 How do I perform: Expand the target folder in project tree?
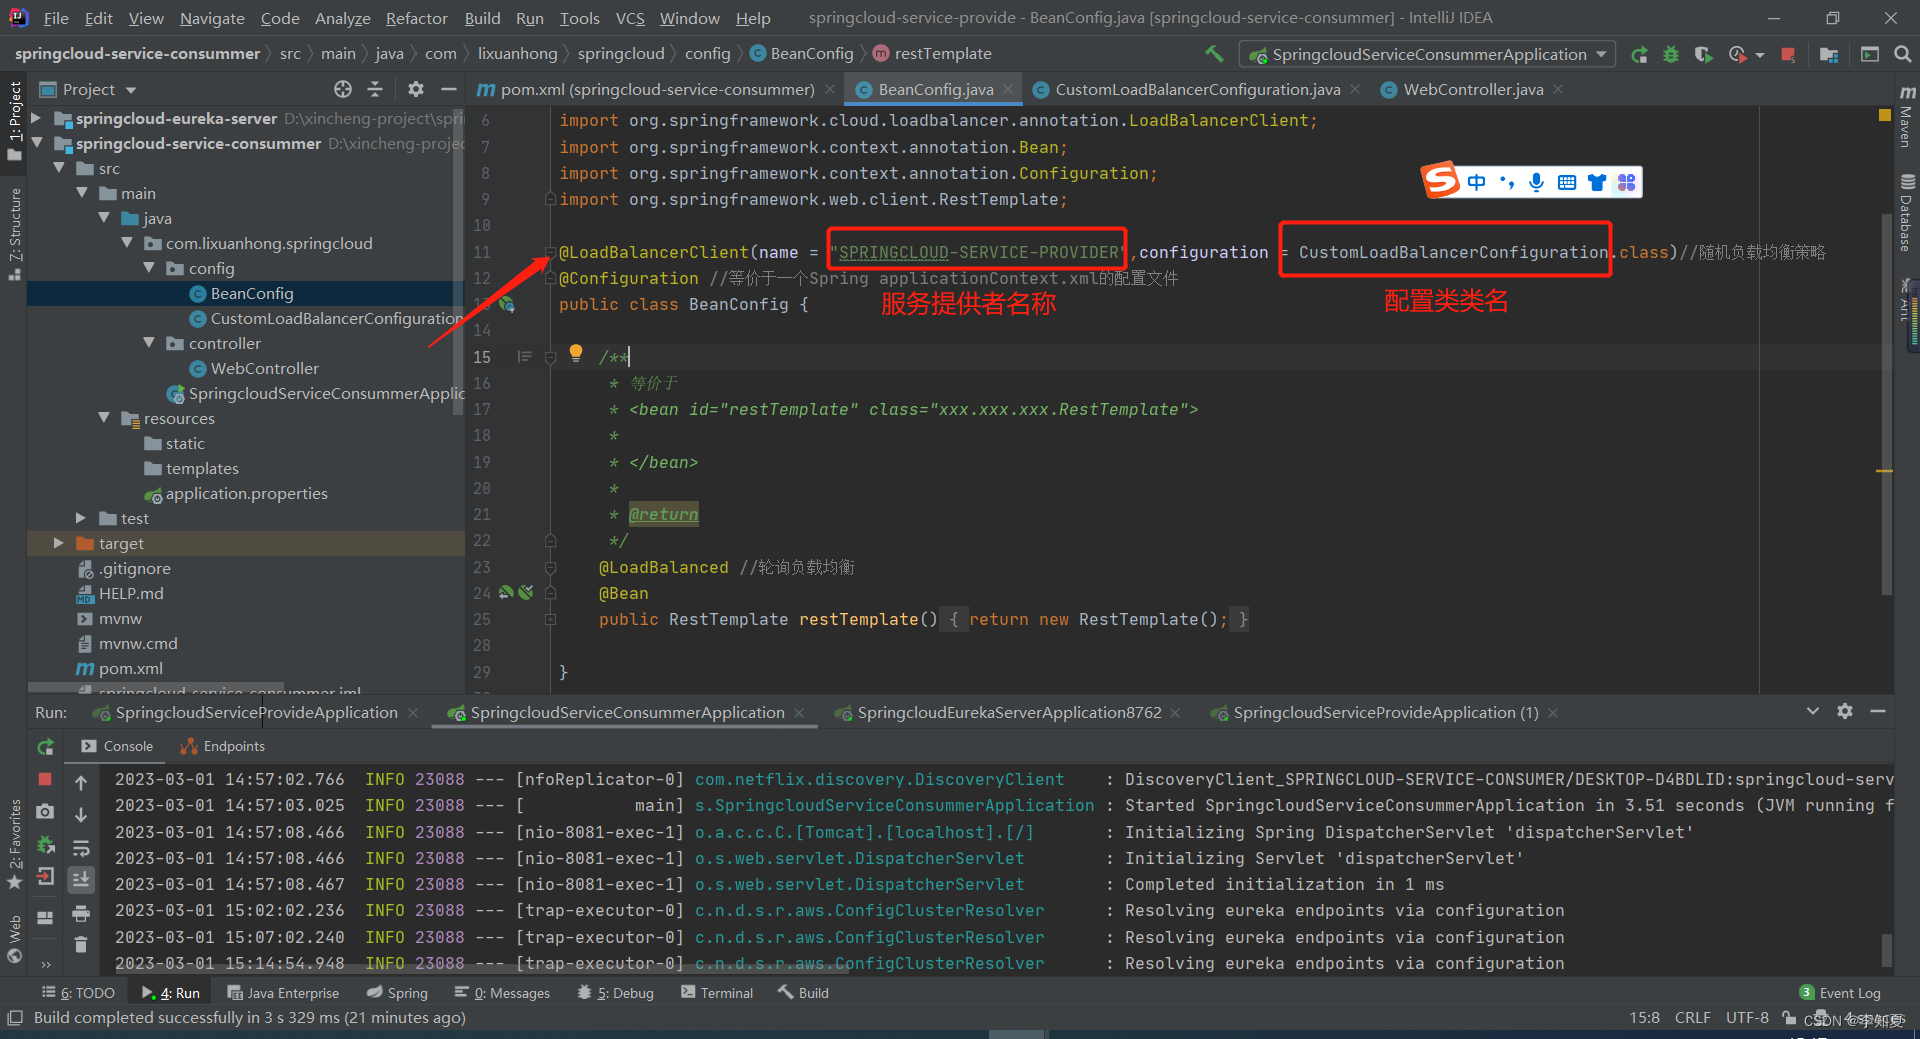click(59, 543)
